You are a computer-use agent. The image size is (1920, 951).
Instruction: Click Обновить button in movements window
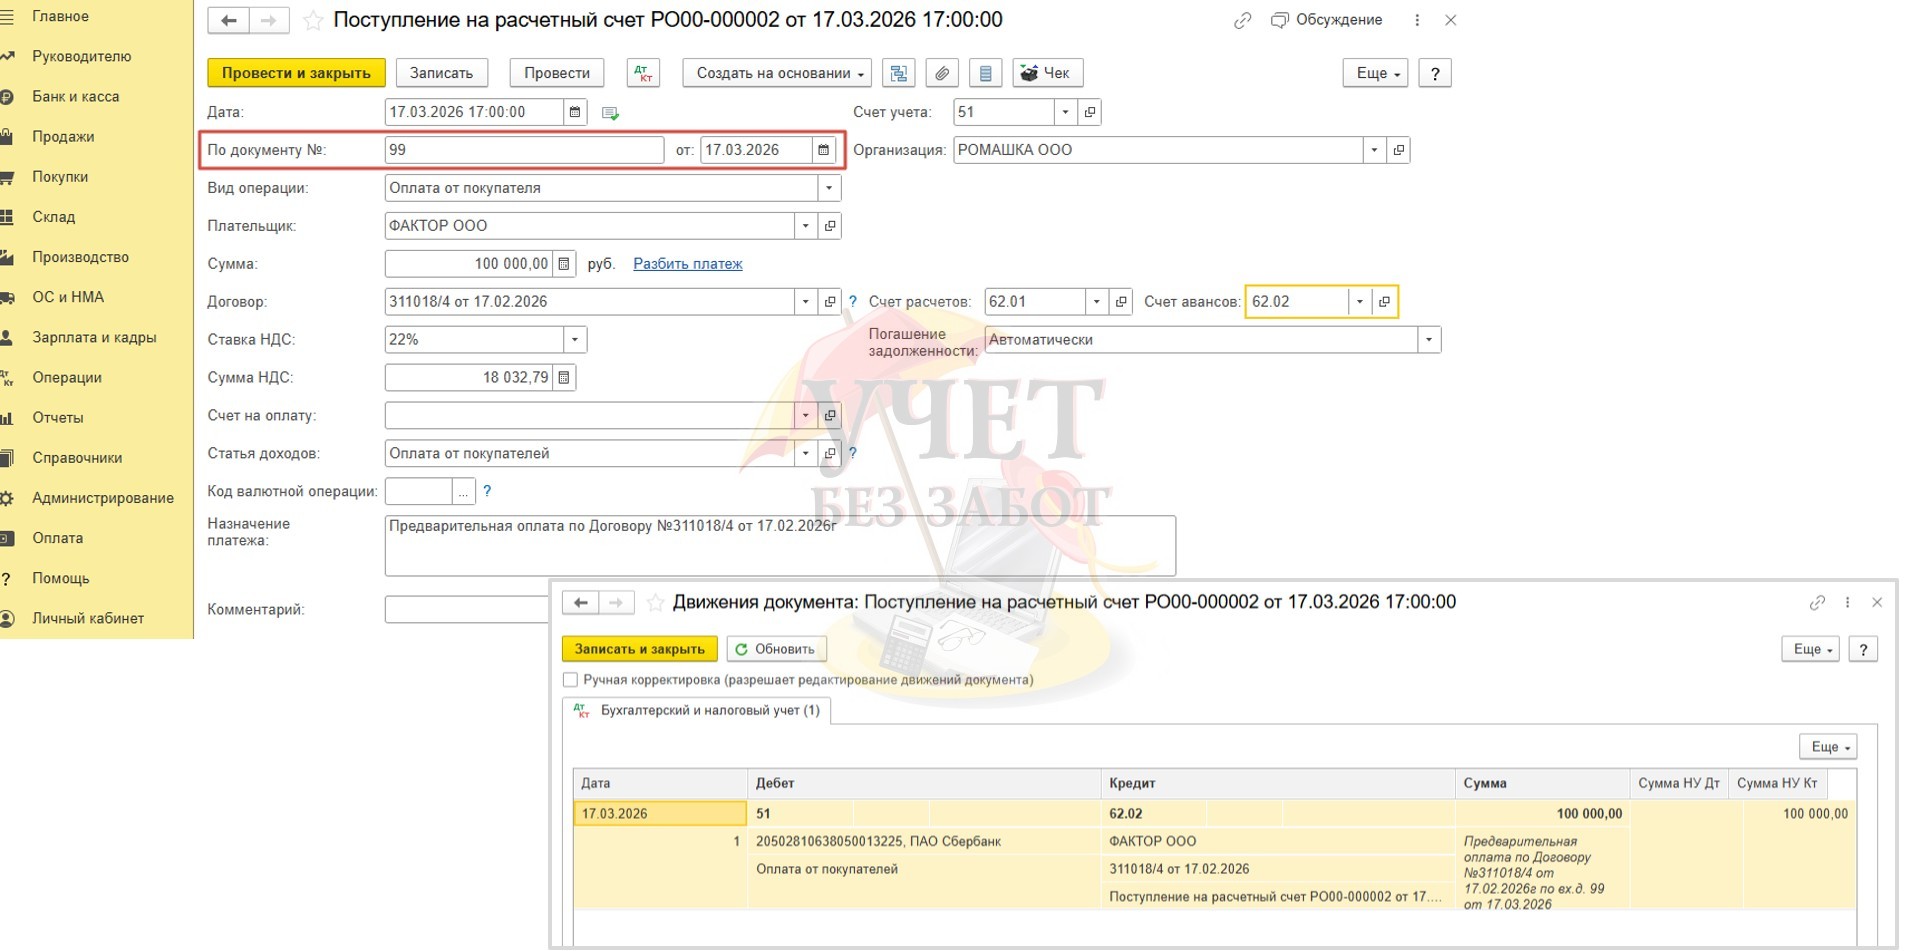[x=776, y=649]
